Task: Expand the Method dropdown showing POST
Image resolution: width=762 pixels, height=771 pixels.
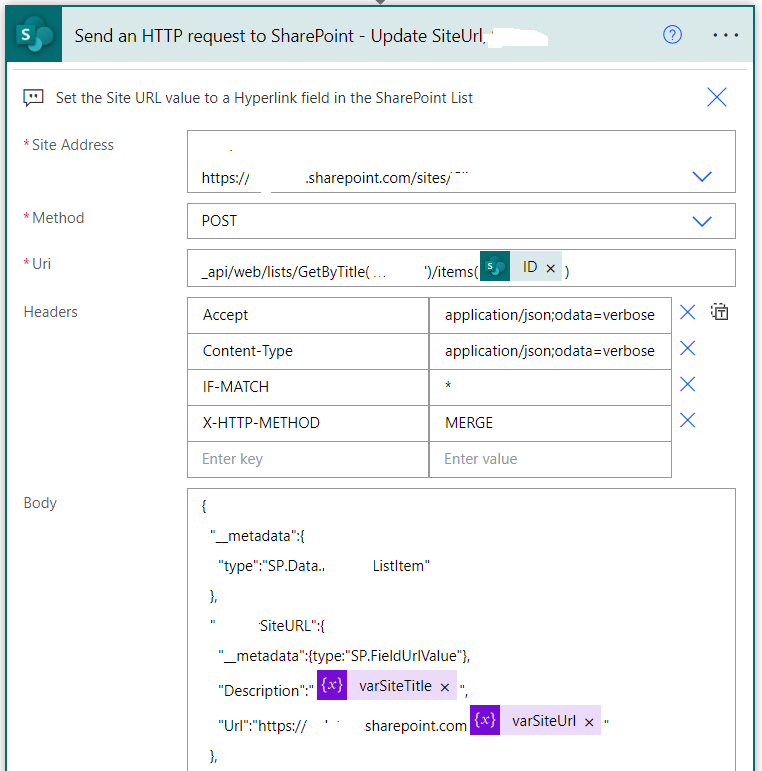Action: coord(702,221)
